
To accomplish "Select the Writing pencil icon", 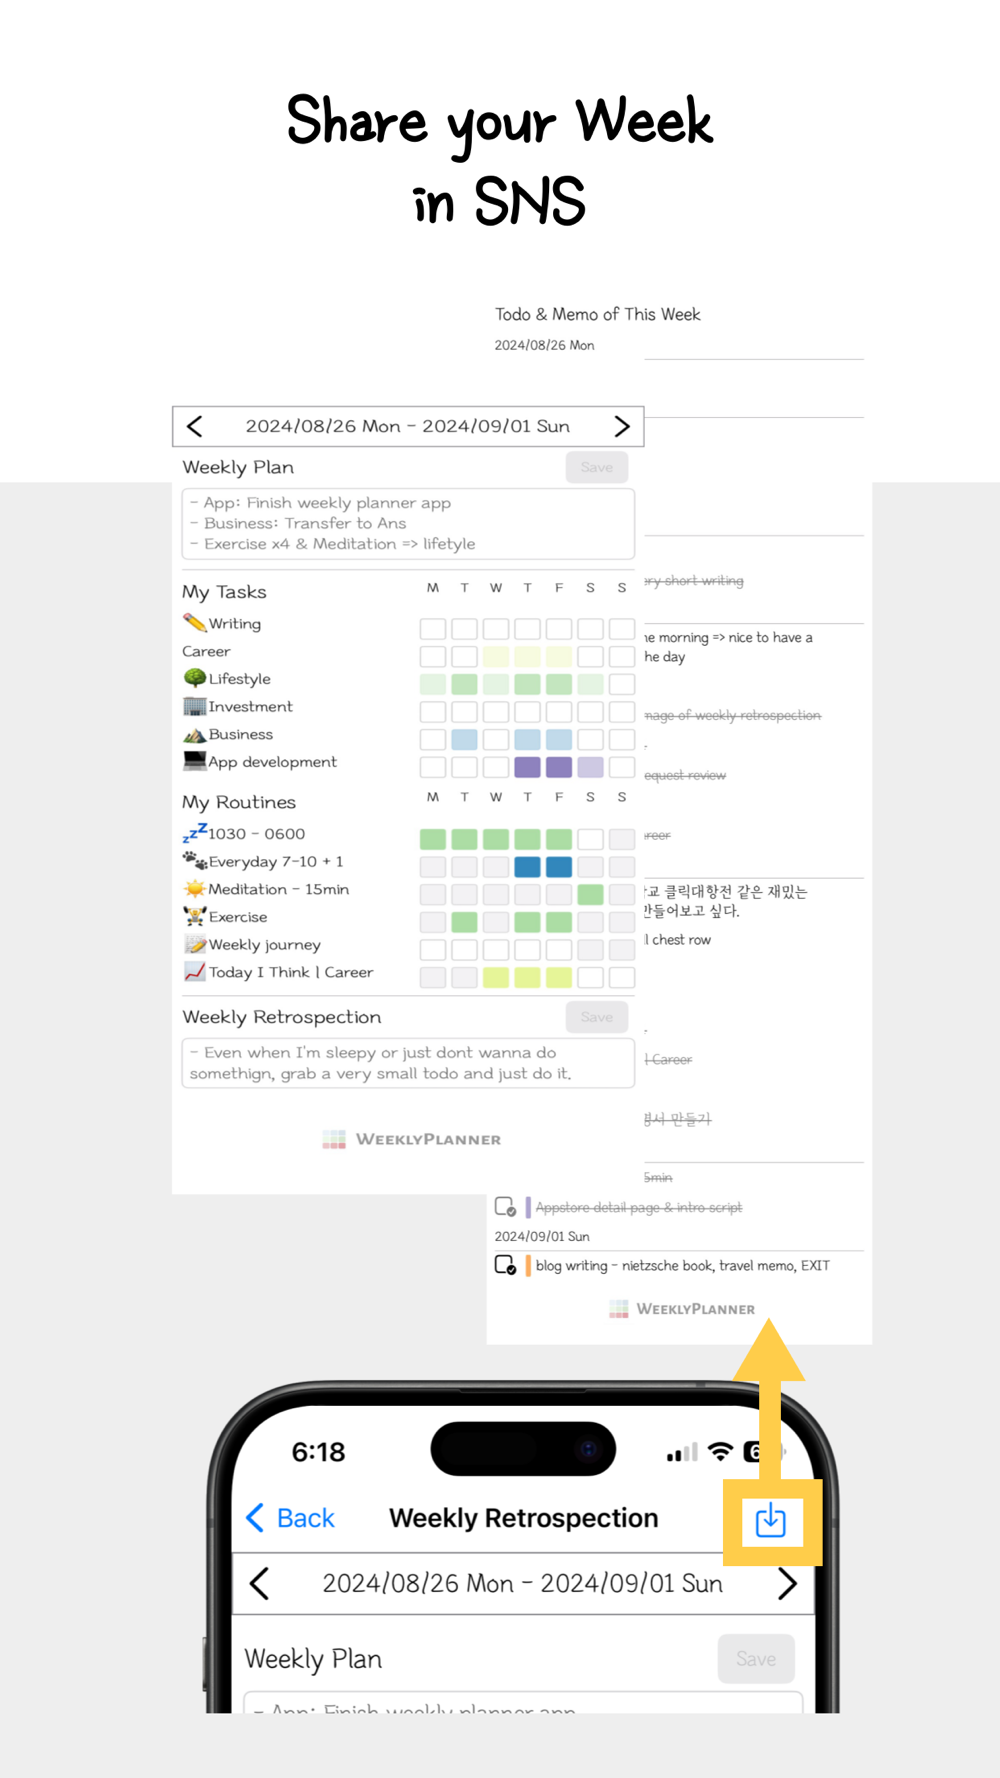I will tap(194, 623).
